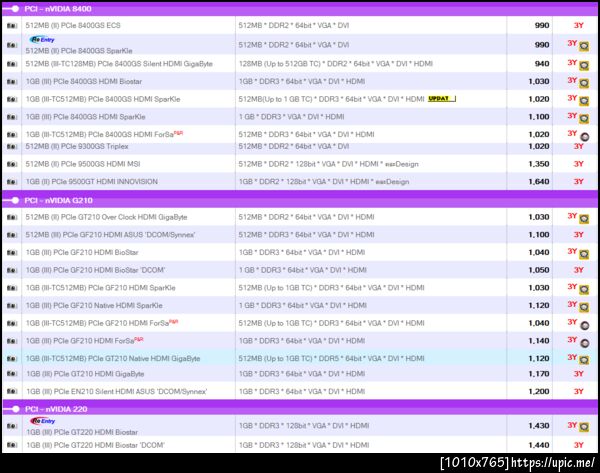Select '1GB (III-TC512MB) PCIe GF210 HDMI ForSa' name
This screenshot has width=600, height=473.
point(97,323)
